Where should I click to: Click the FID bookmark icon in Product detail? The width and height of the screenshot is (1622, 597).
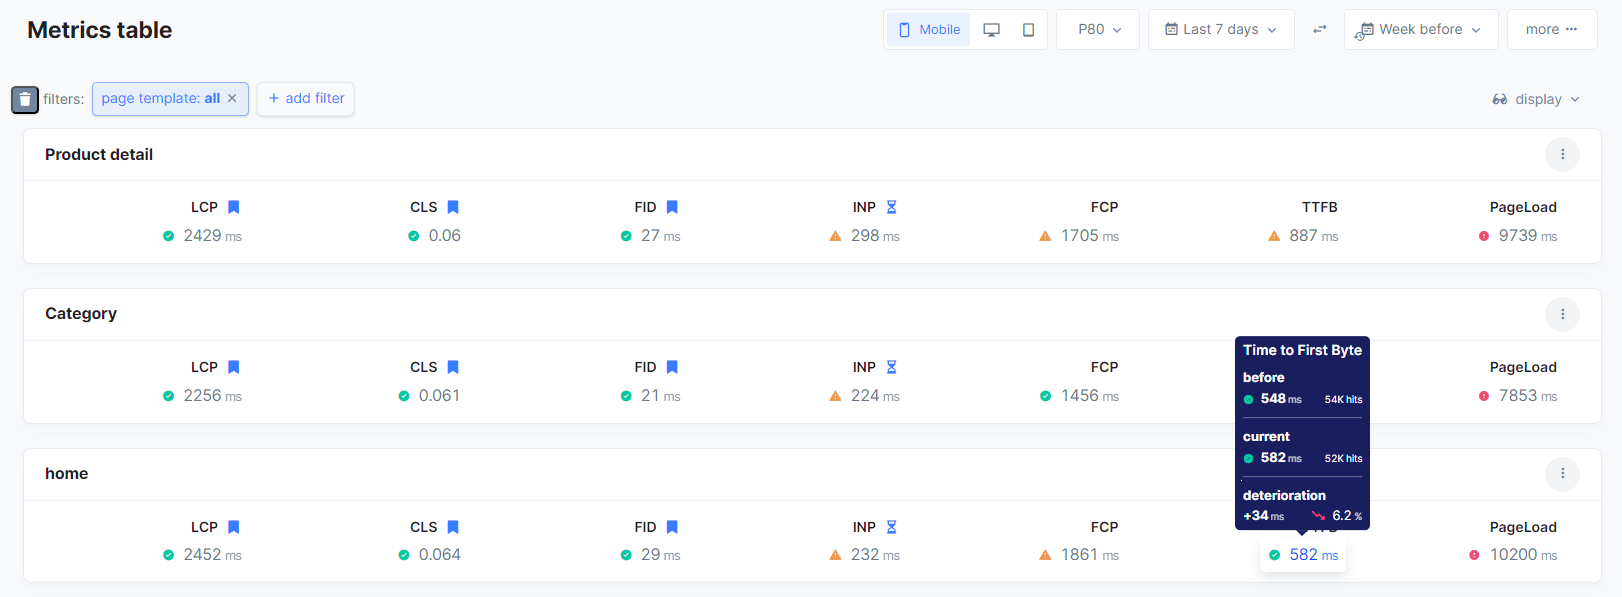672,207
